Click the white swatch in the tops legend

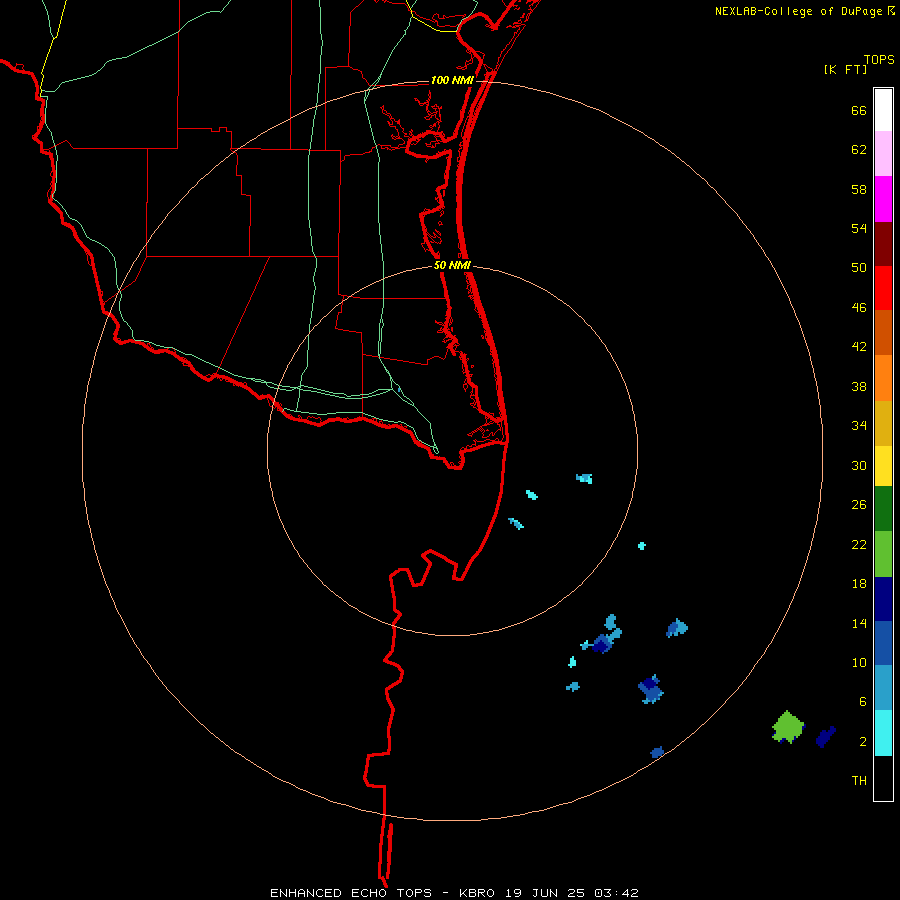[x=883, y=110]
